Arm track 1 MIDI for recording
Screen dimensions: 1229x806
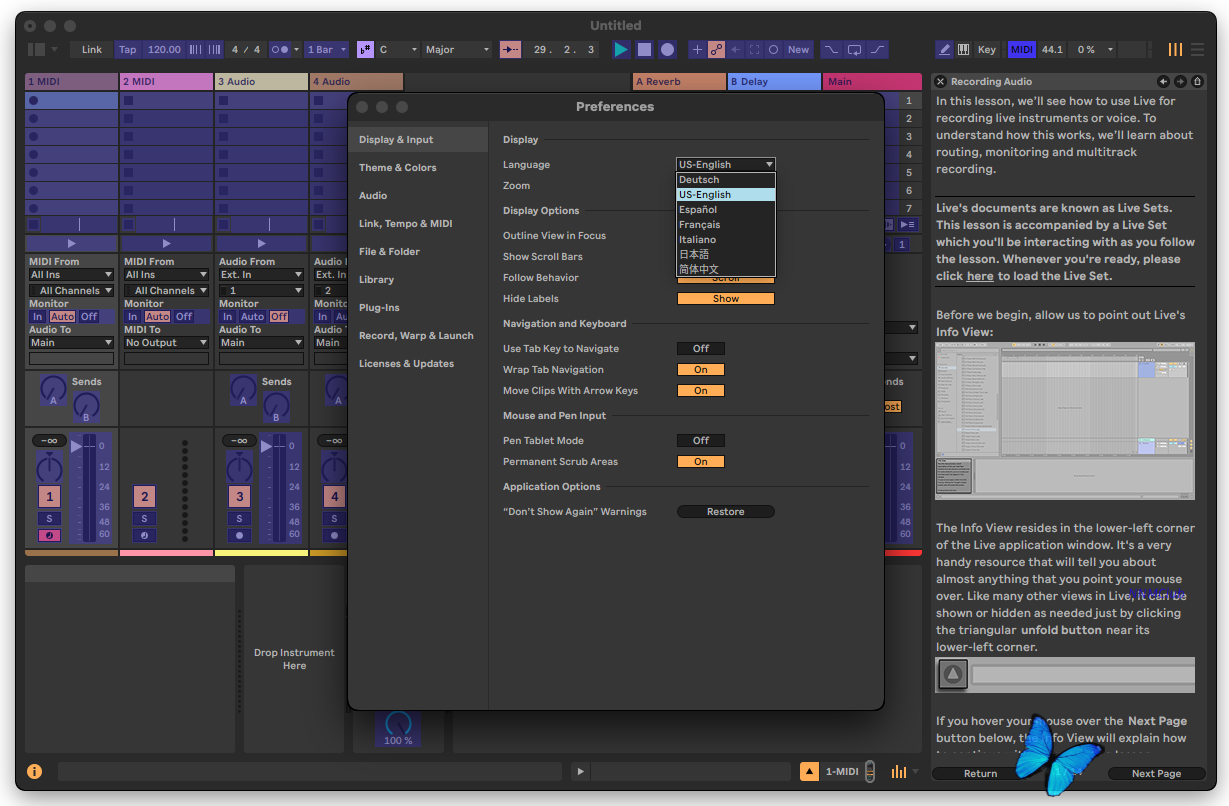point(49,535)
